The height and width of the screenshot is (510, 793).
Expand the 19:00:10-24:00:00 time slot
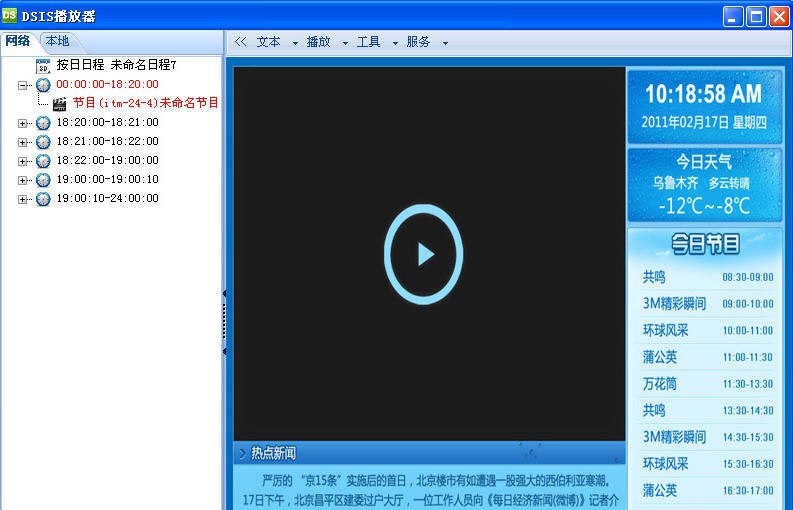click(x=22, y=199)
